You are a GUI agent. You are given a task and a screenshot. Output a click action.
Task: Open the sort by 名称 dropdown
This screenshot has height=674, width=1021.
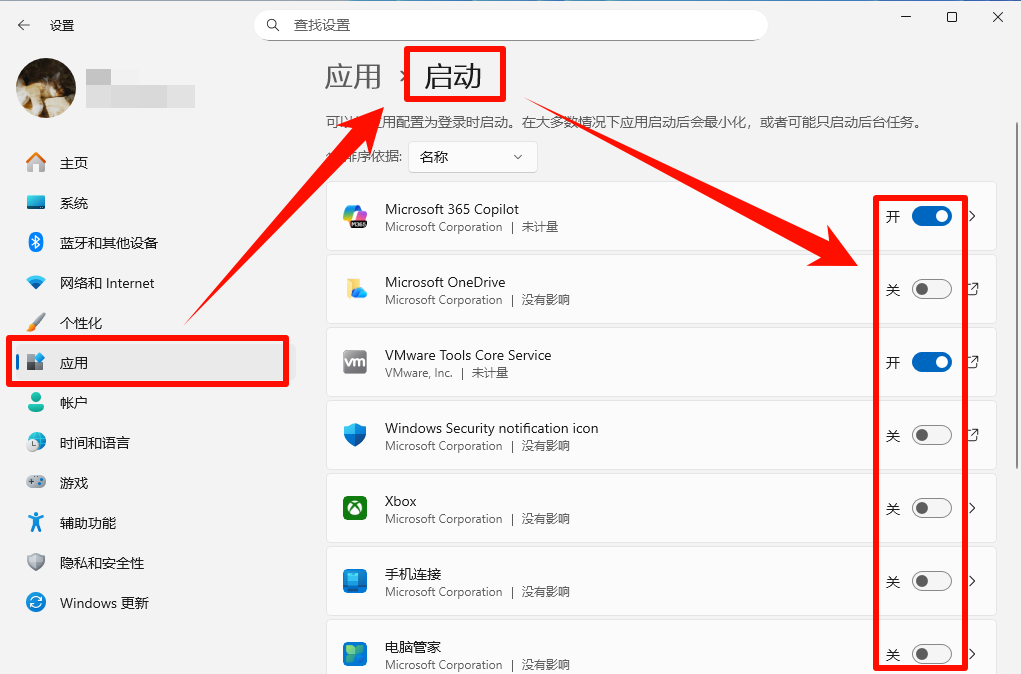tap(472, 157)
